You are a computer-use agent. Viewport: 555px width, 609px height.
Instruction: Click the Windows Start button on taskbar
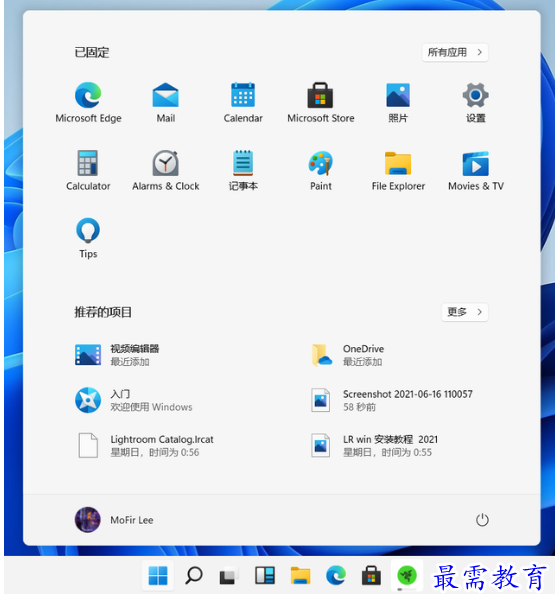pyautogui.click(x=158, y=575)
